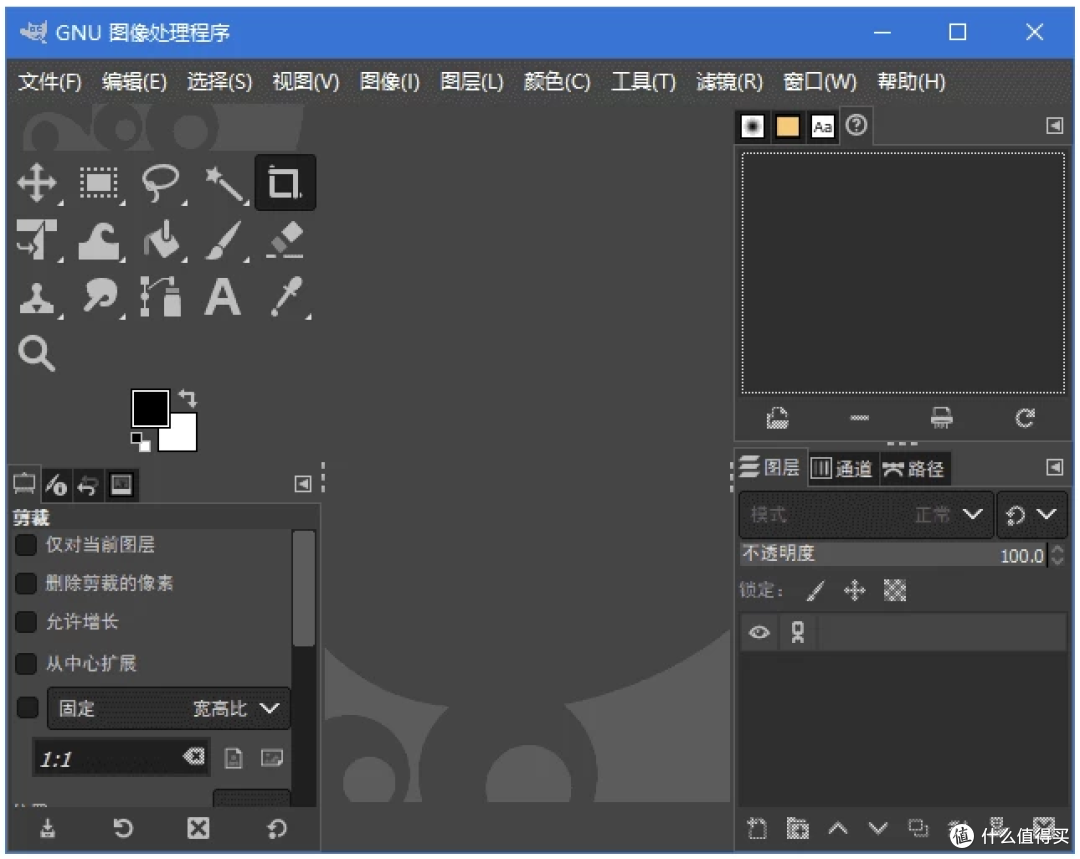Open the help question mark tab

[x=856, y=125]
